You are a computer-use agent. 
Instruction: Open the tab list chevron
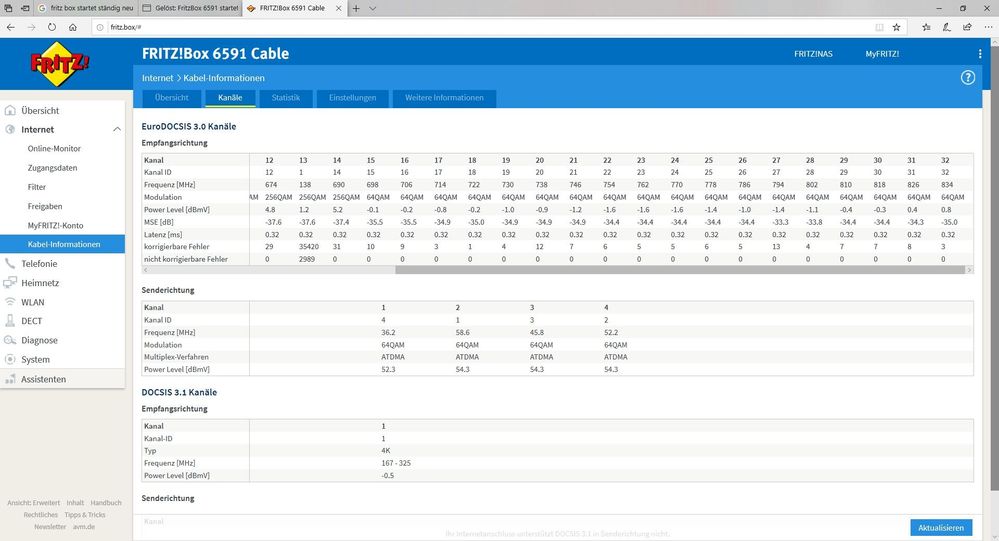pos(373,8)
